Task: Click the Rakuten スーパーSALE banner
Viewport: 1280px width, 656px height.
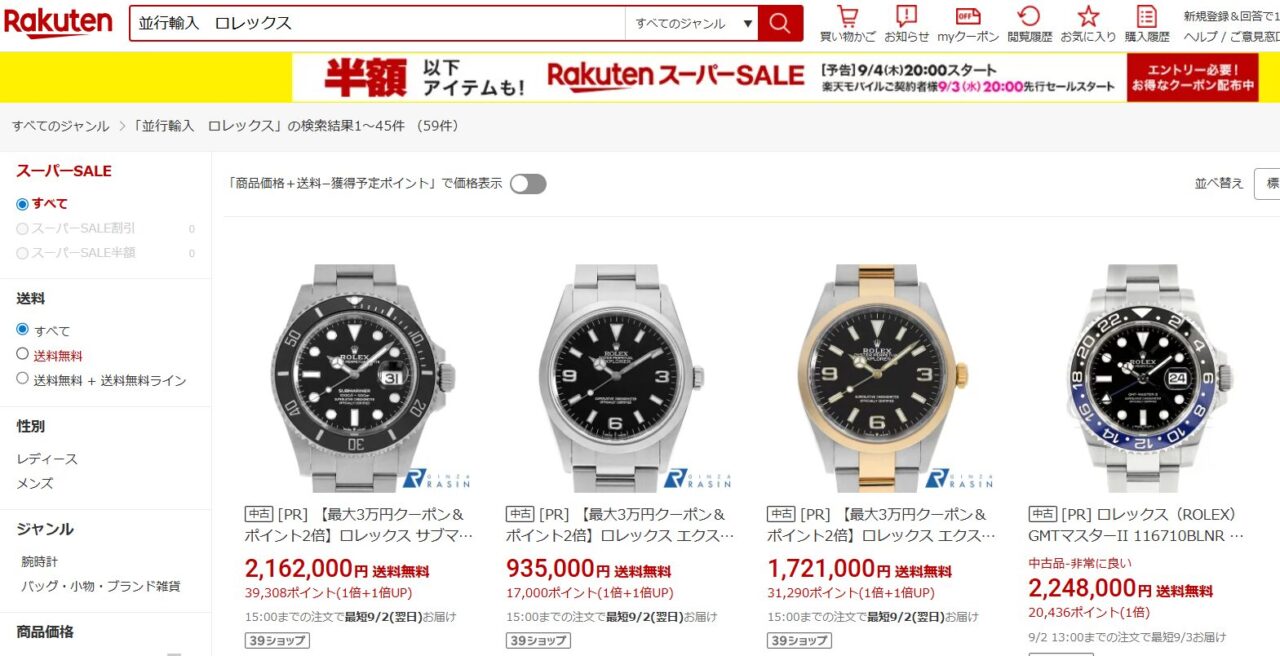Action: (x=775, y=77)
